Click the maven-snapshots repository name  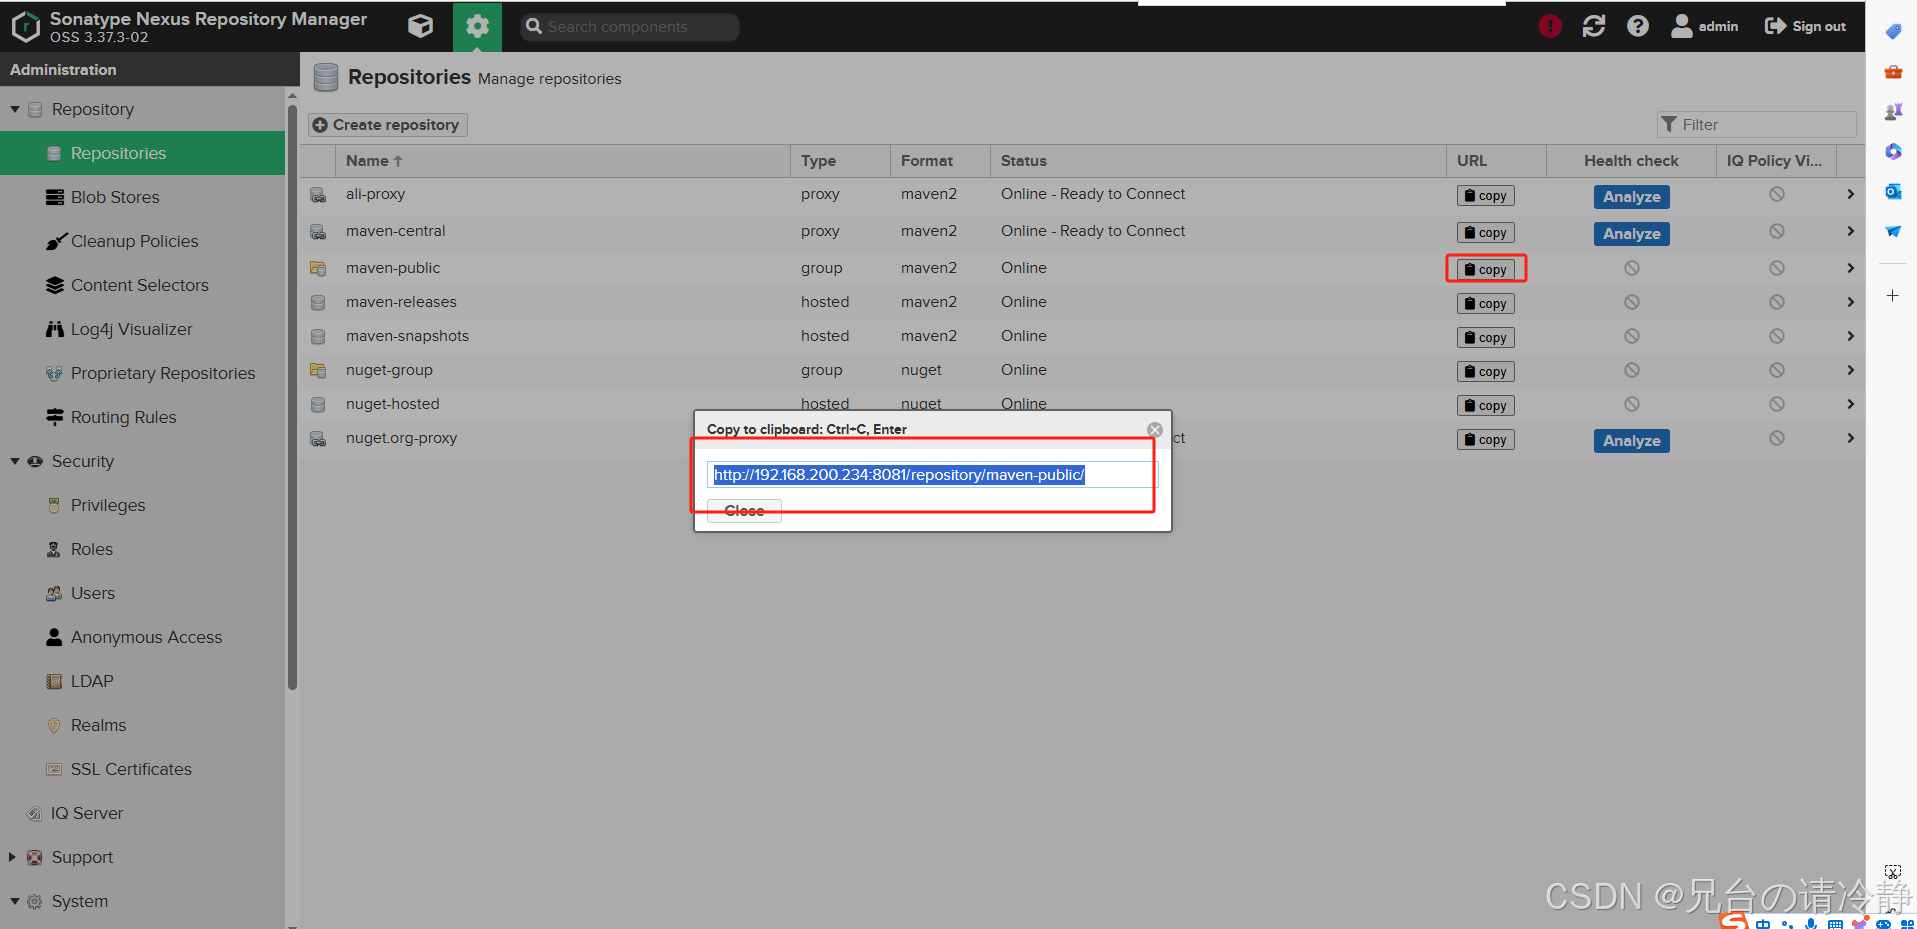(407, 336)
